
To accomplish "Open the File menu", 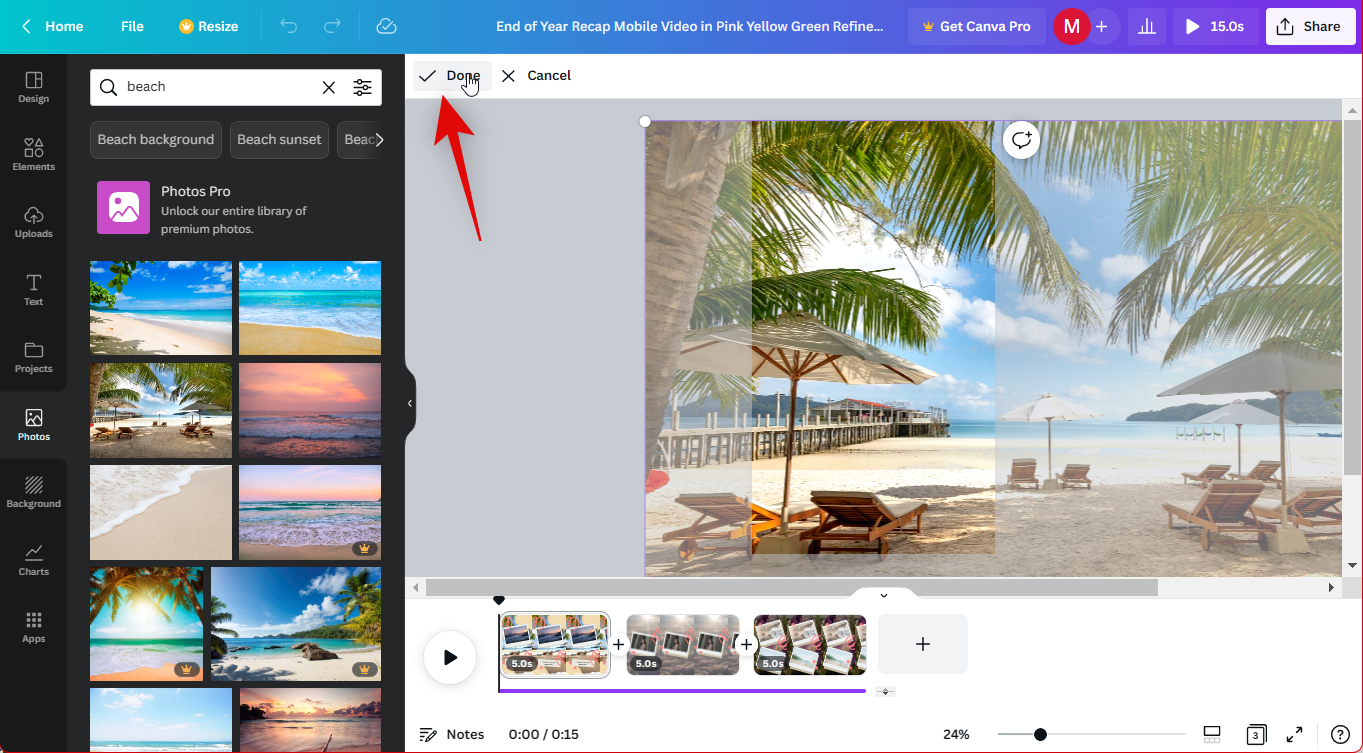I will coord(132,27).
